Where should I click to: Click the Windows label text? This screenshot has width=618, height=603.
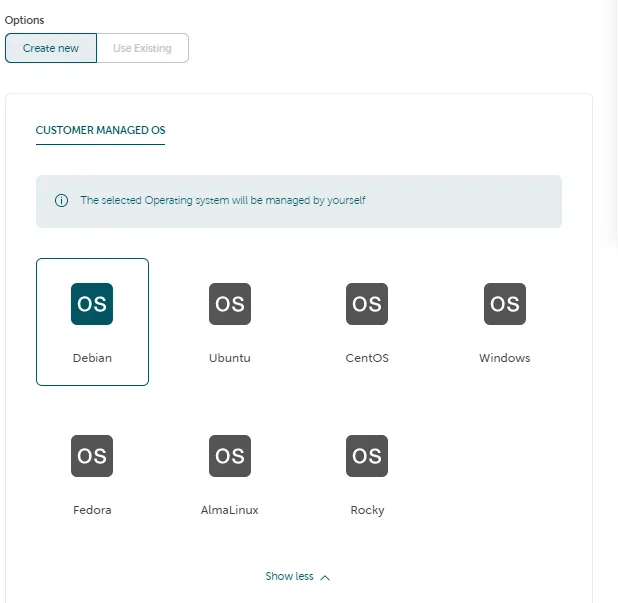point(505,358)
